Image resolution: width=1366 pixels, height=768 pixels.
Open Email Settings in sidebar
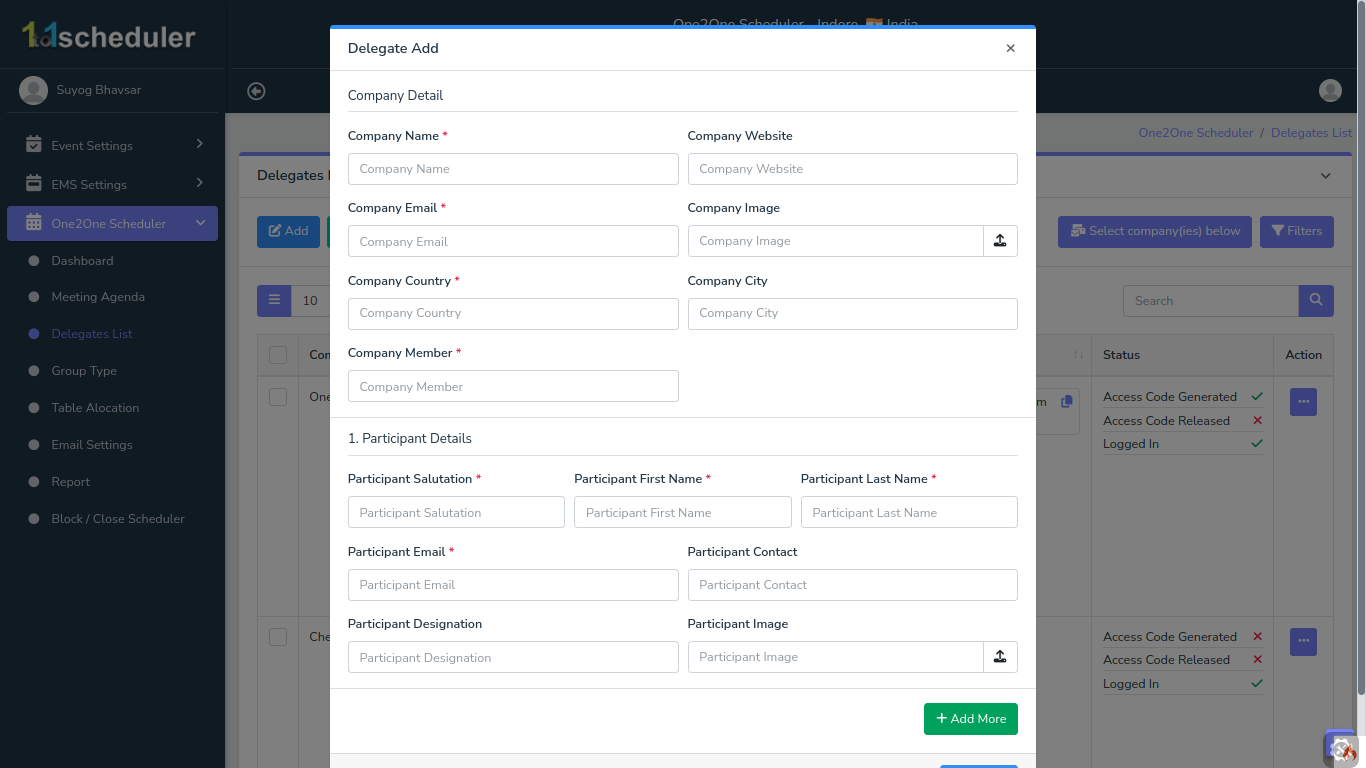click(x=92, y=445)
